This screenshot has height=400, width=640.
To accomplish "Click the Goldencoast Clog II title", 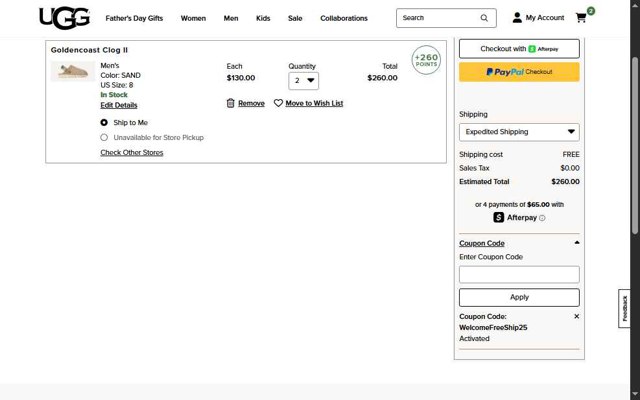I will click(89, 50).
